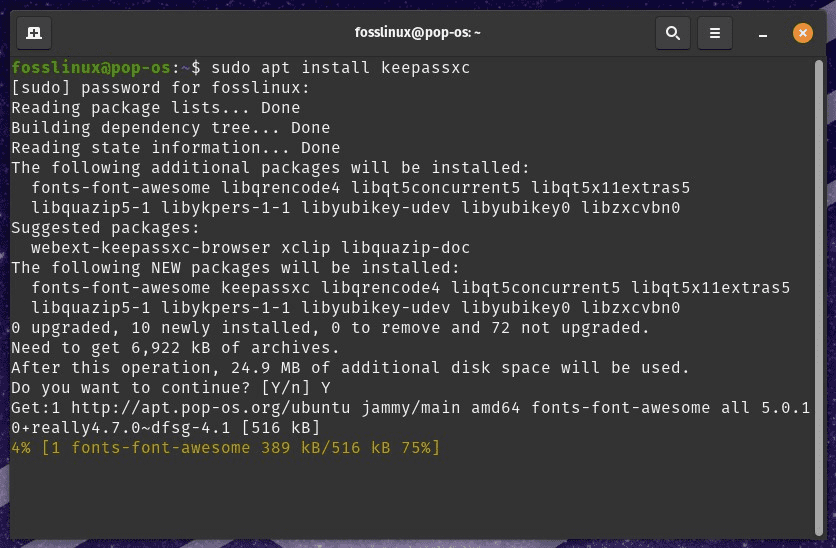This screenshot has width=836, height=548.
Task: Click 'xclip' suggested package
Action: click(305, 248)
